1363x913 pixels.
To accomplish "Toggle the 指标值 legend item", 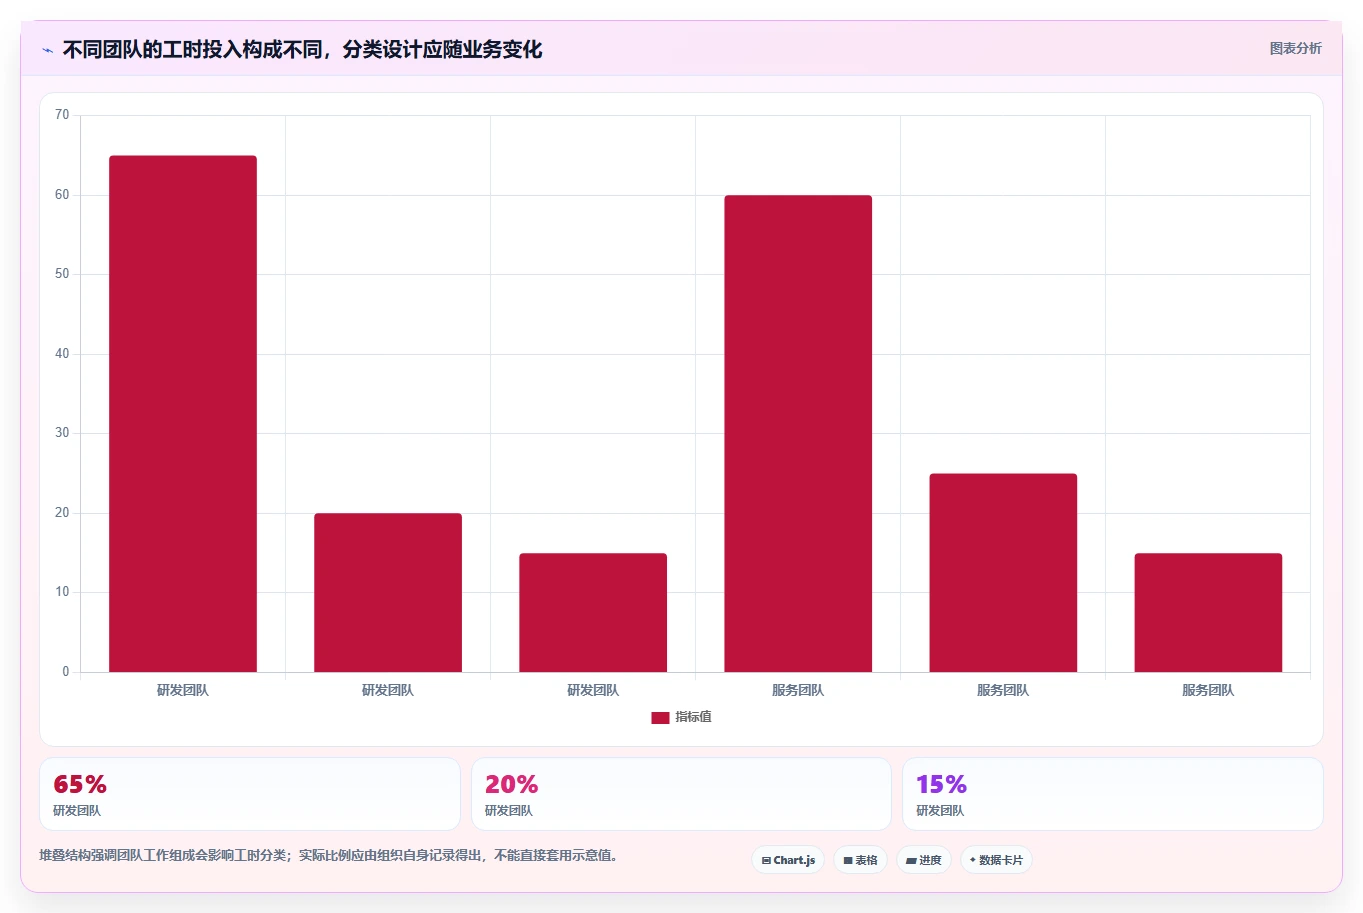I will (681, 717).
